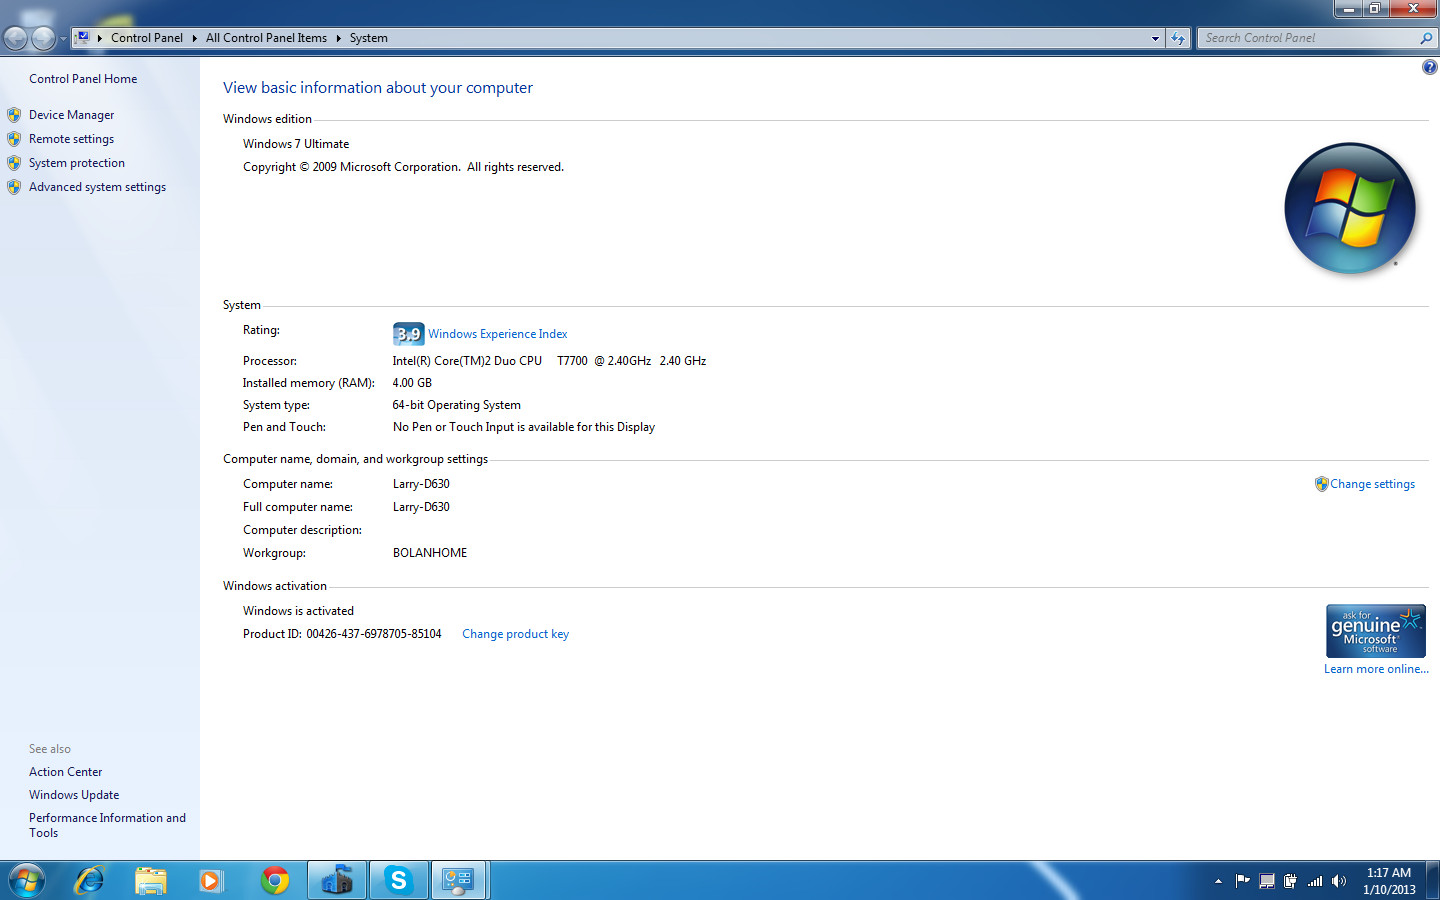The image size is (1440, 900).
Task: Click the System breadcrumb
Action: (368, 38)
